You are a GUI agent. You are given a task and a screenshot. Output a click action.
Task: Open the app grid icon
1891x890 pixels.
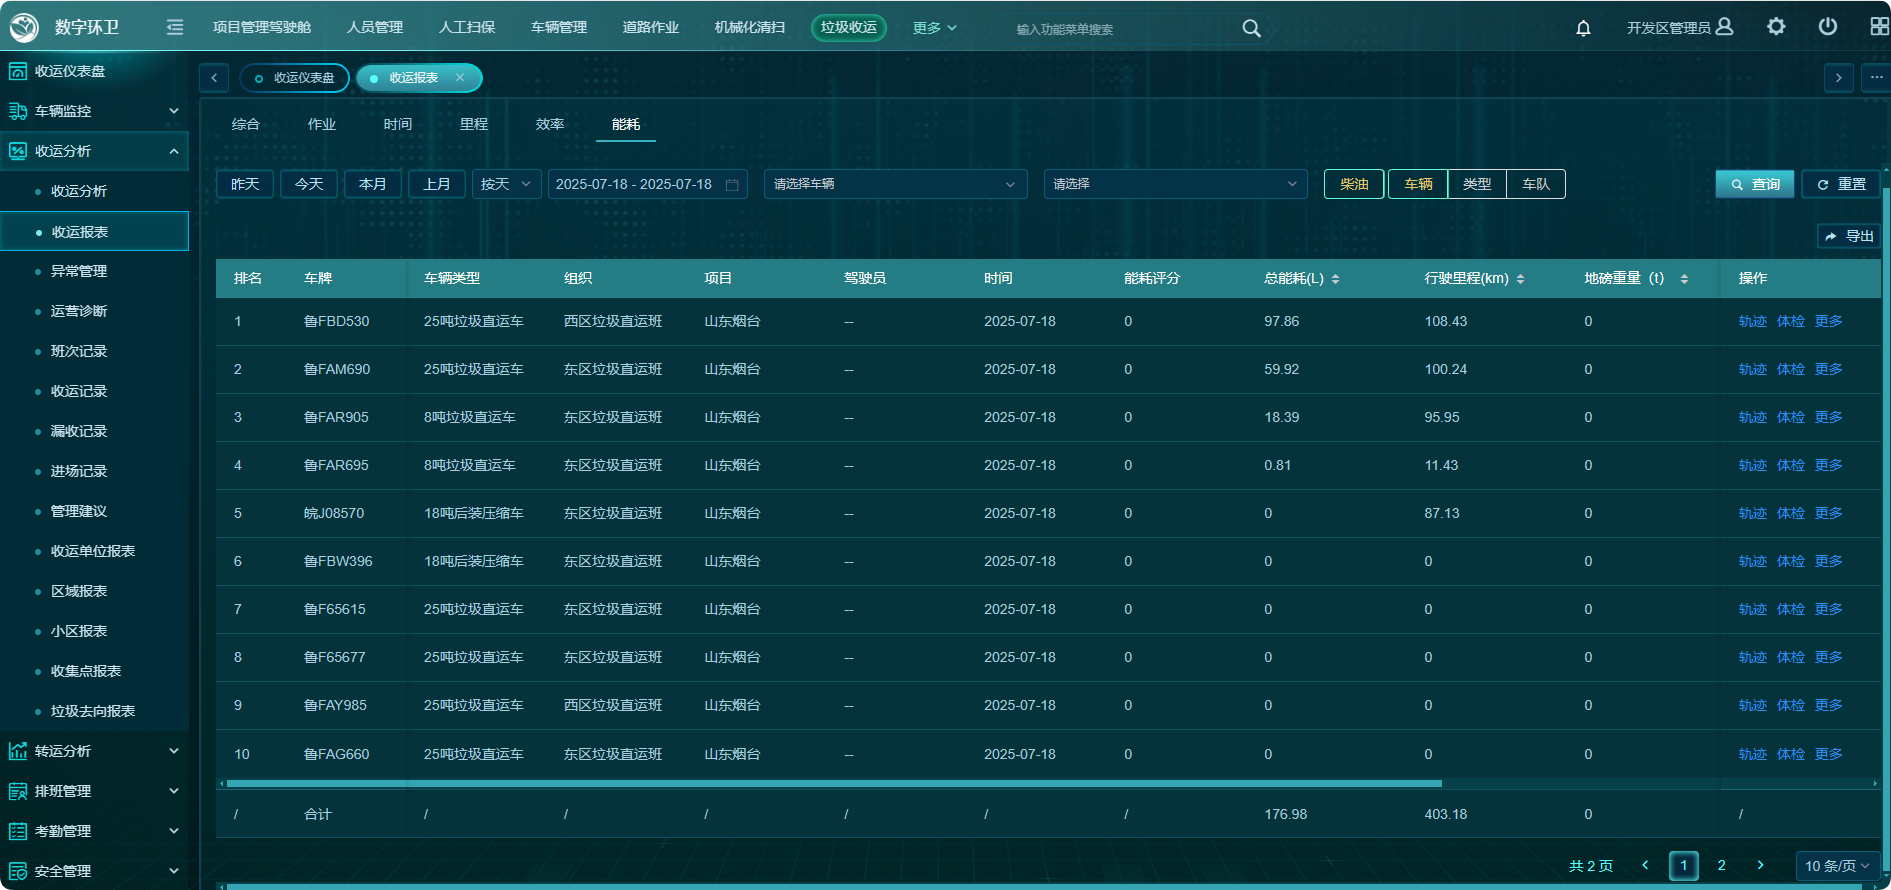[x=1879, y=27]
